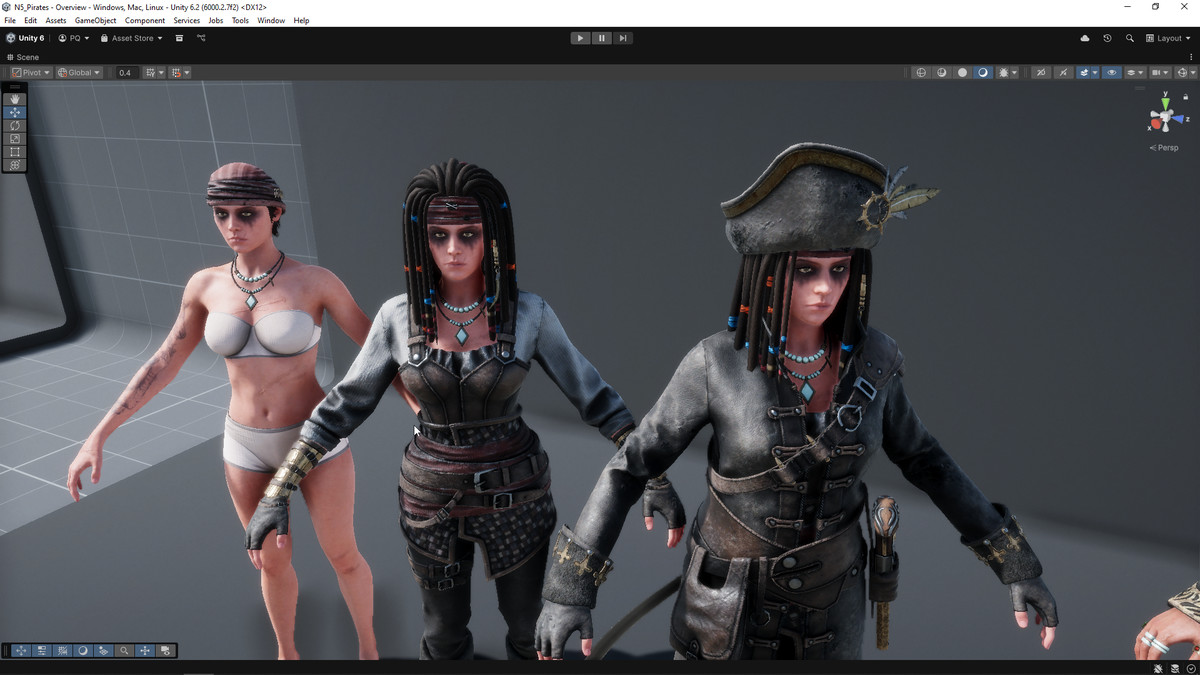Click the grid snap value field
1200x675 pixels.
125,73
